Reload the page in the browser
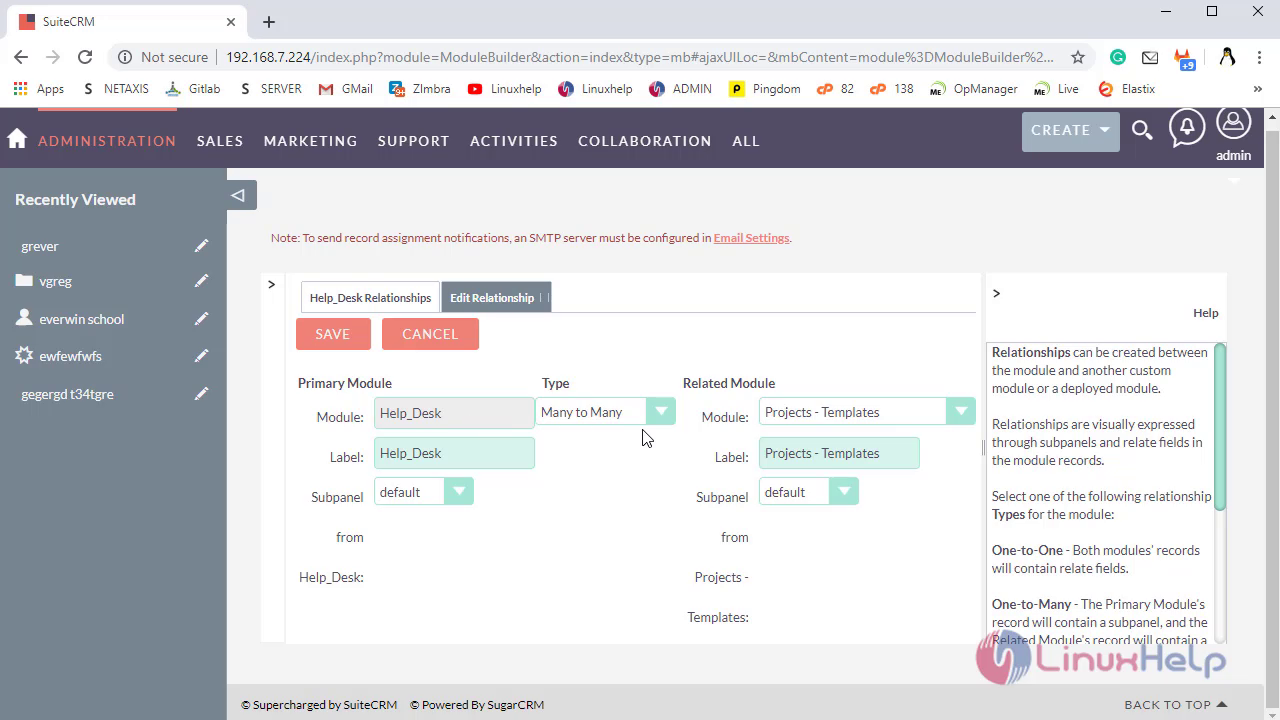The width and height of the screenshot is (1280, 720). pyautogui.click(x=85, y=57)
